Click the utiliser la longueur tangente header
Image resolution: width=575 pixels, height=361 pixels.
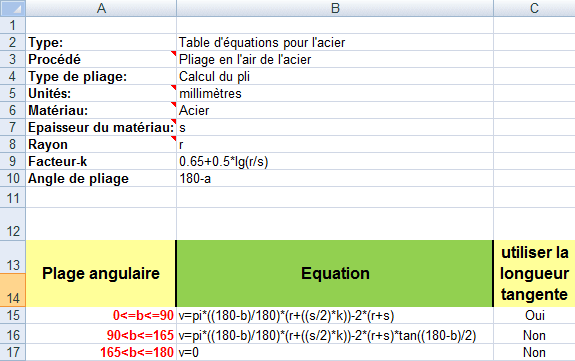tap(534, 273)
